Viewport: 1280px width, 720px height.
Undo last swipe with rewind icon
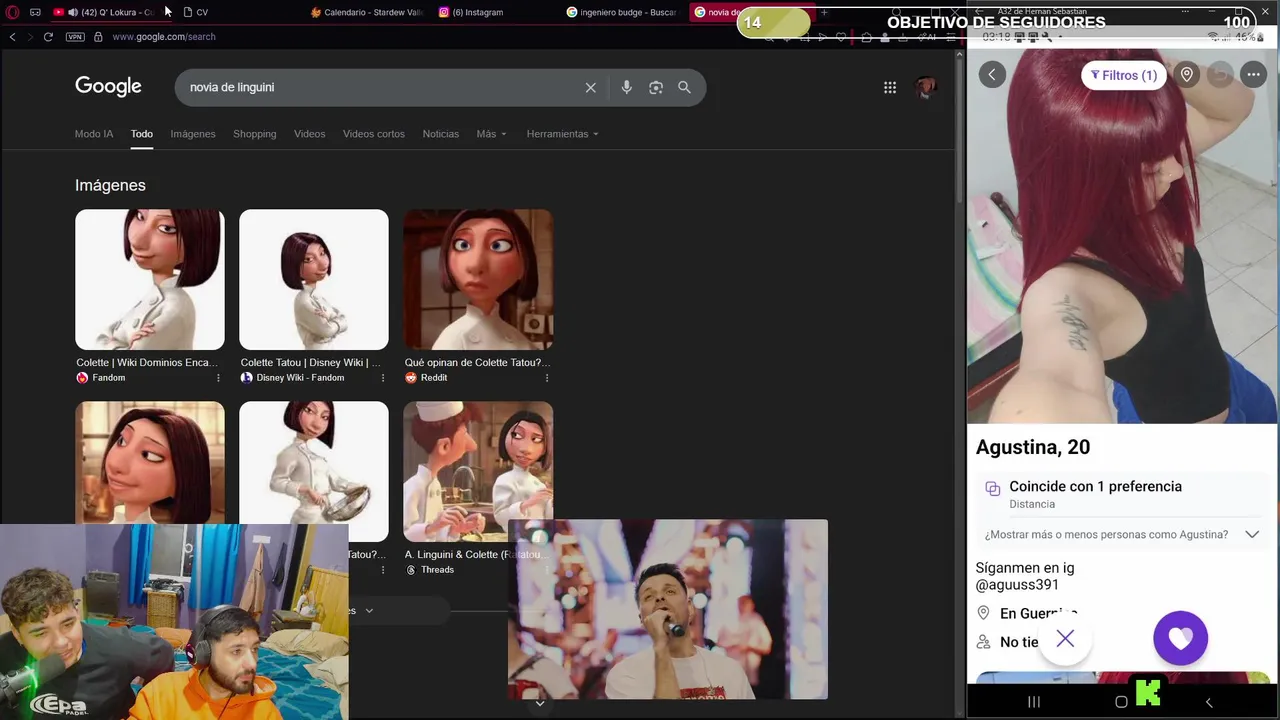point(1220,75)
